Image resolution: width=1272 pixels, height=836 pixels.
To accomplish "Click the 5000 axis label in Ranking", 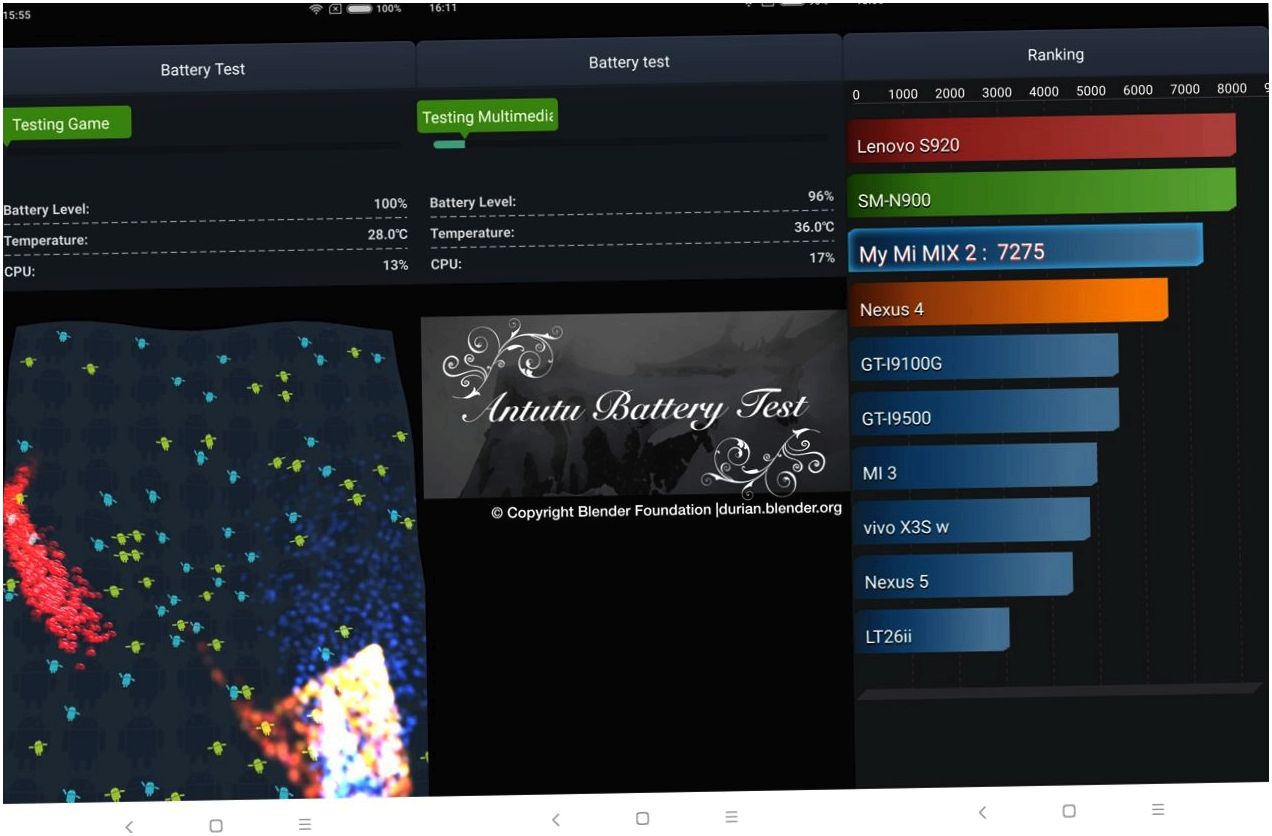I will (x=1091, y=91).
